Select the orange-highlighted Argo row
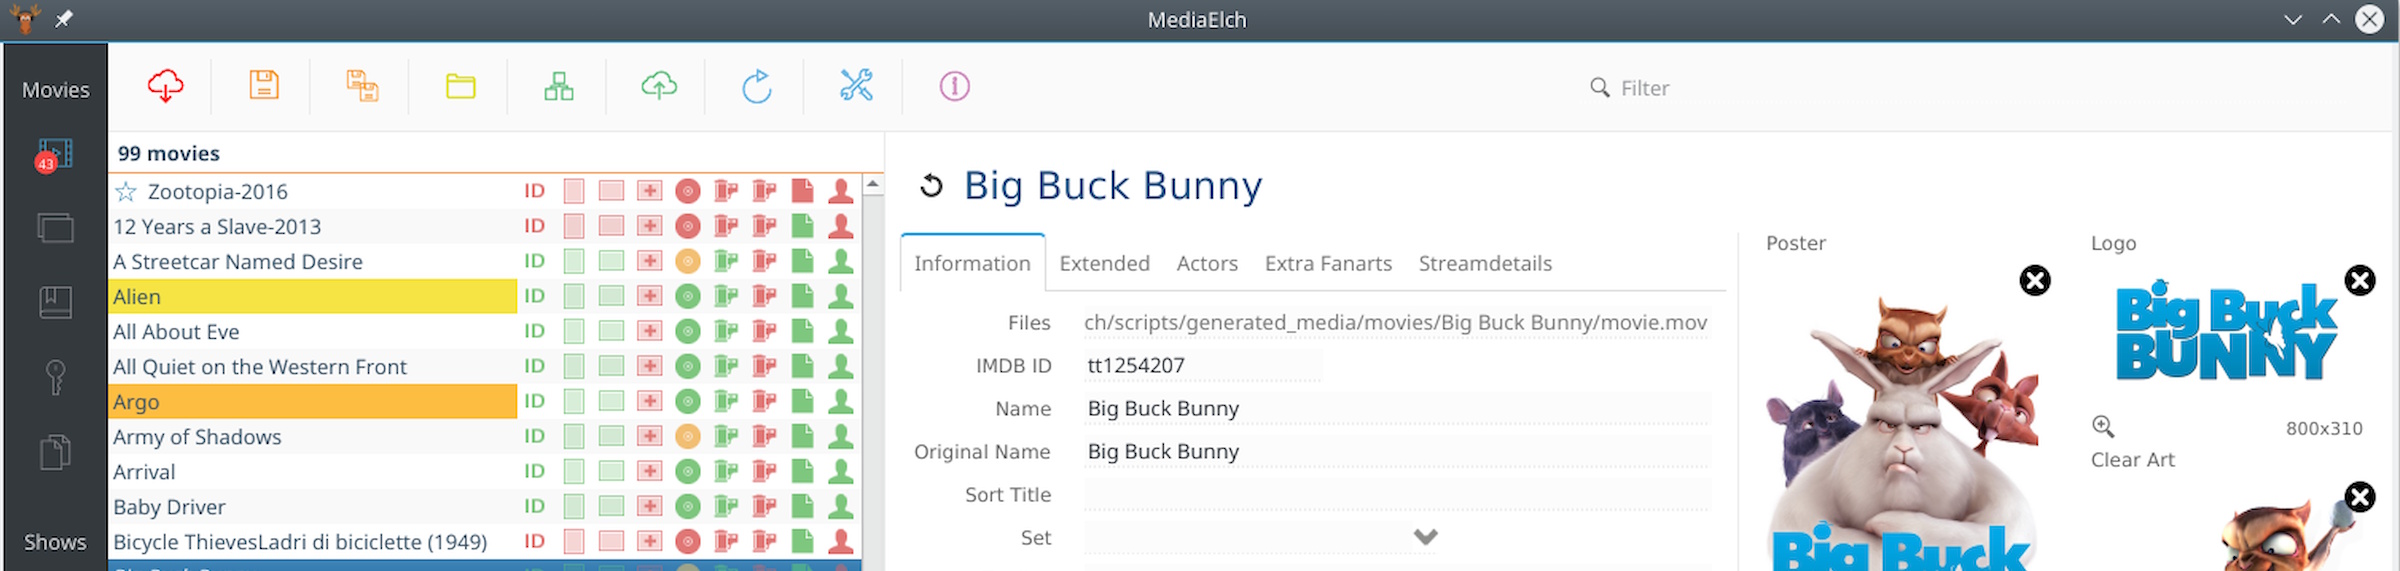The height and width of the screenshot is (571, 2400). click(x=313, y=401)
